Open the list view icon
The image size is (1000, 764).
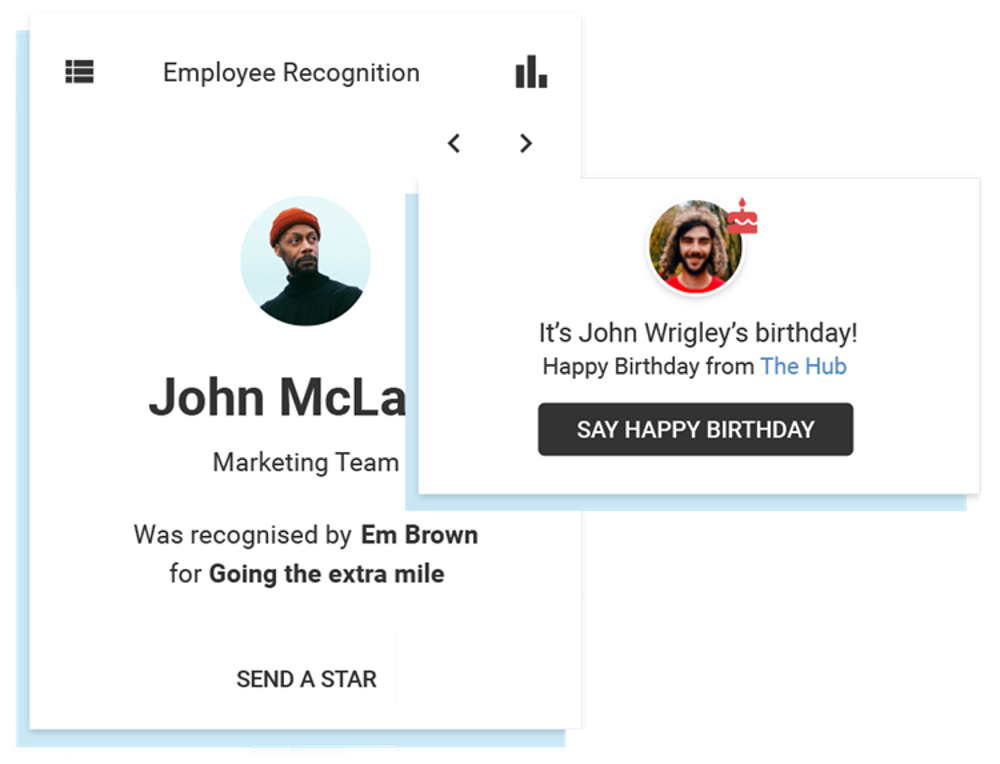[80, 71]
